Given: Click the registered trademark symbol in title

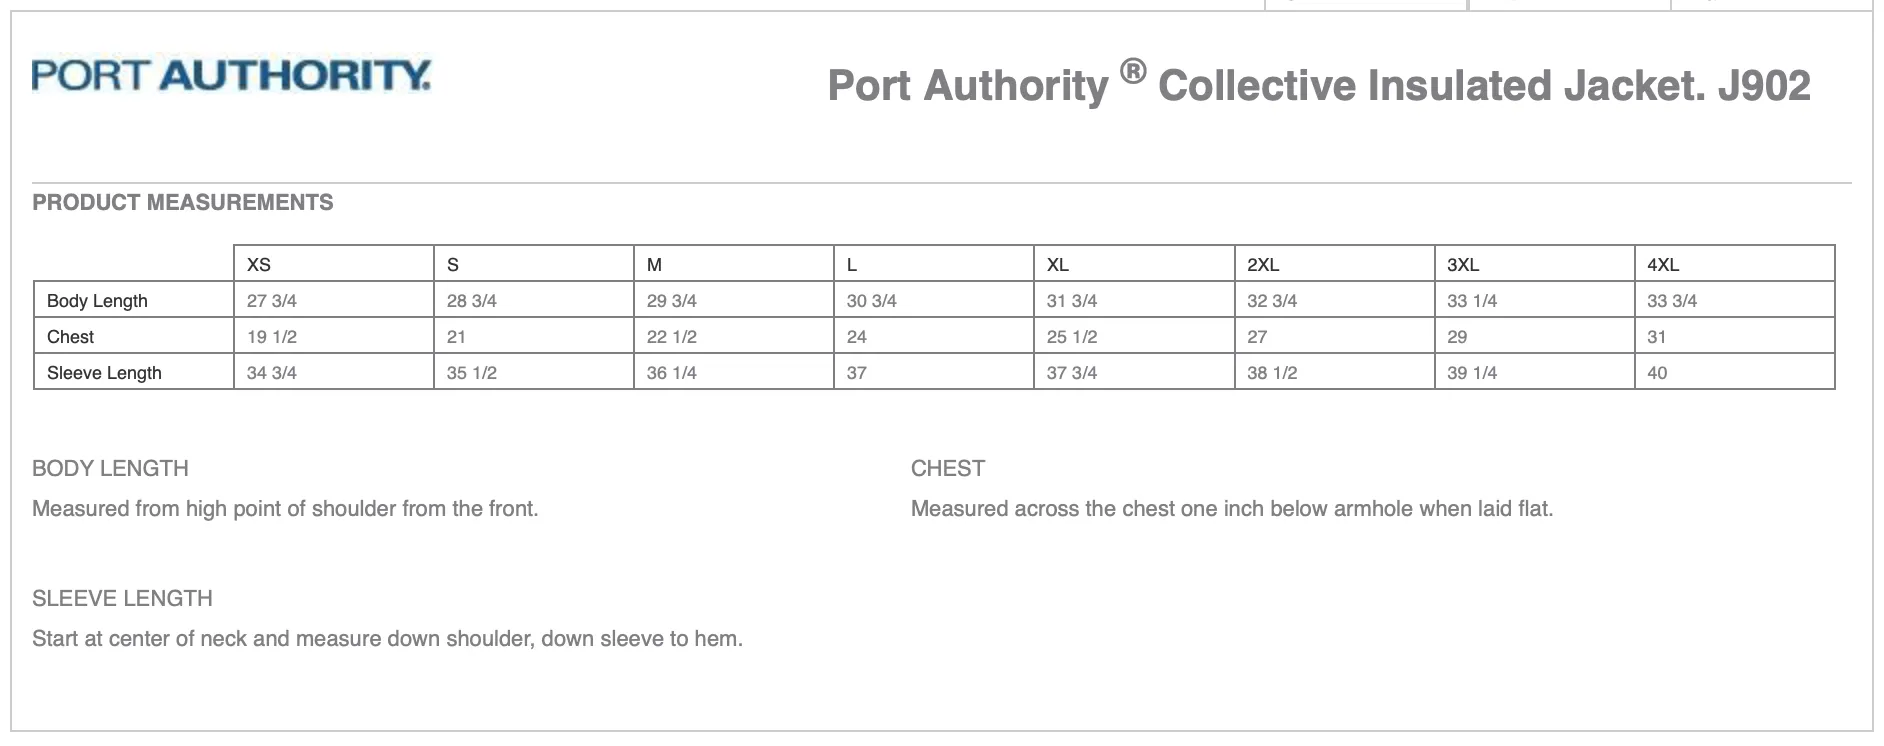Looking at the screenshot, I should point(1132,72).
